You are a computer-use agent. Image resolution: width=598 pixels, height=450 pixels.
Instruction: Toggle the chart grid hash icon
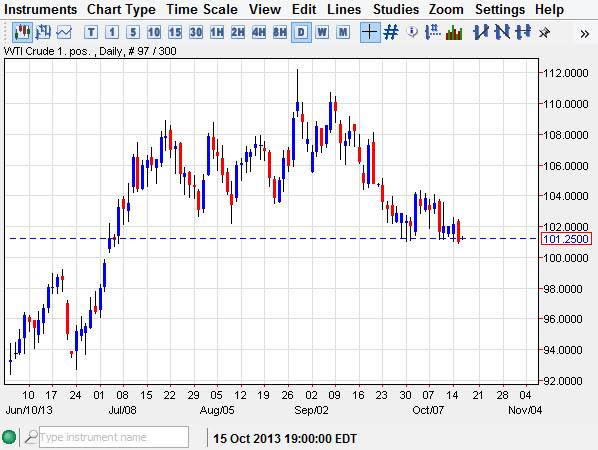click(391, 32)
